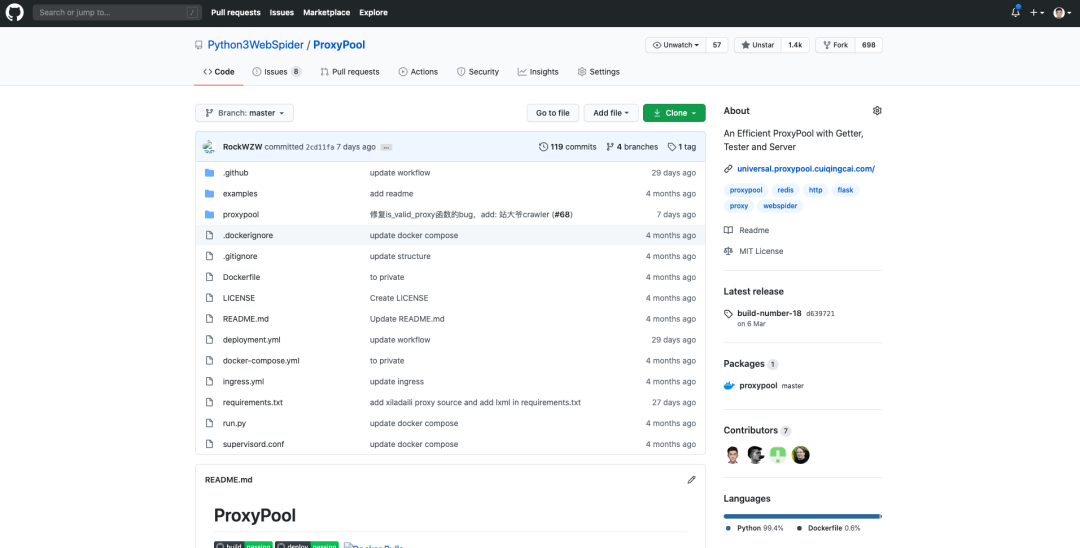Viewport: 1080px width, 548px height.
Task: Open the supervisord.conf file
Action: 253,444
